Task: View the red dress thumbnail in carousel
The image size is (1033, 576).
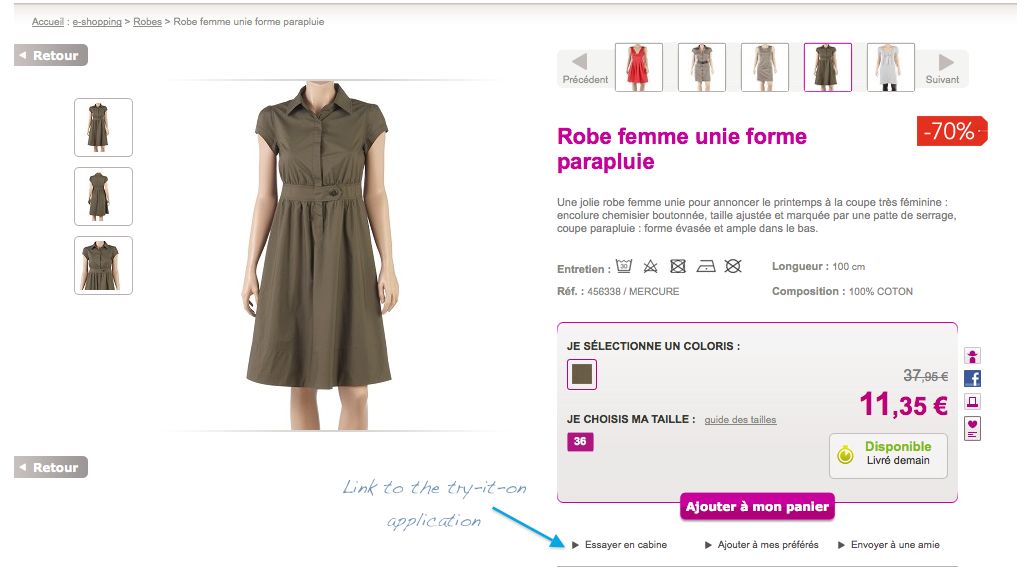Action: tap(639, 68)
